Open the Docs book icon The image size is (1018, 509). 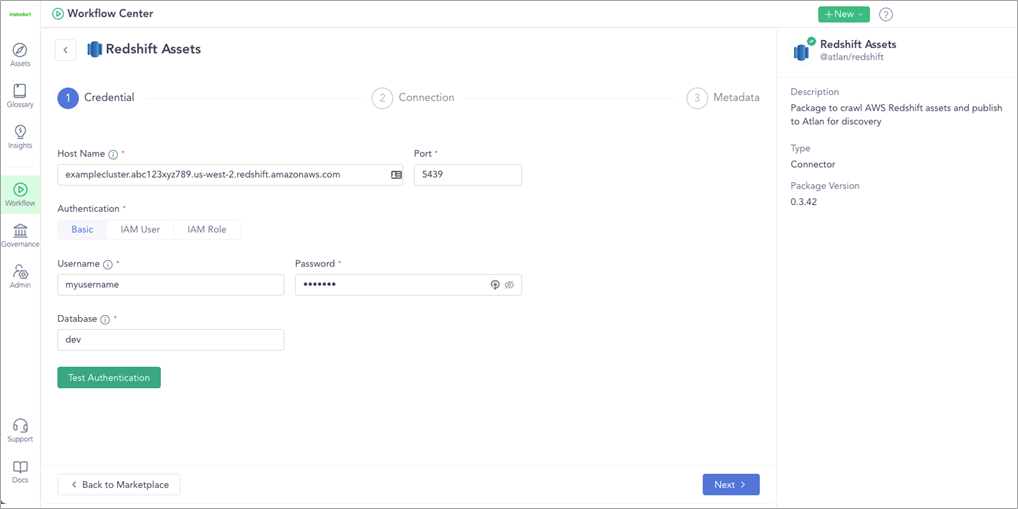click(x=20, y=467)
